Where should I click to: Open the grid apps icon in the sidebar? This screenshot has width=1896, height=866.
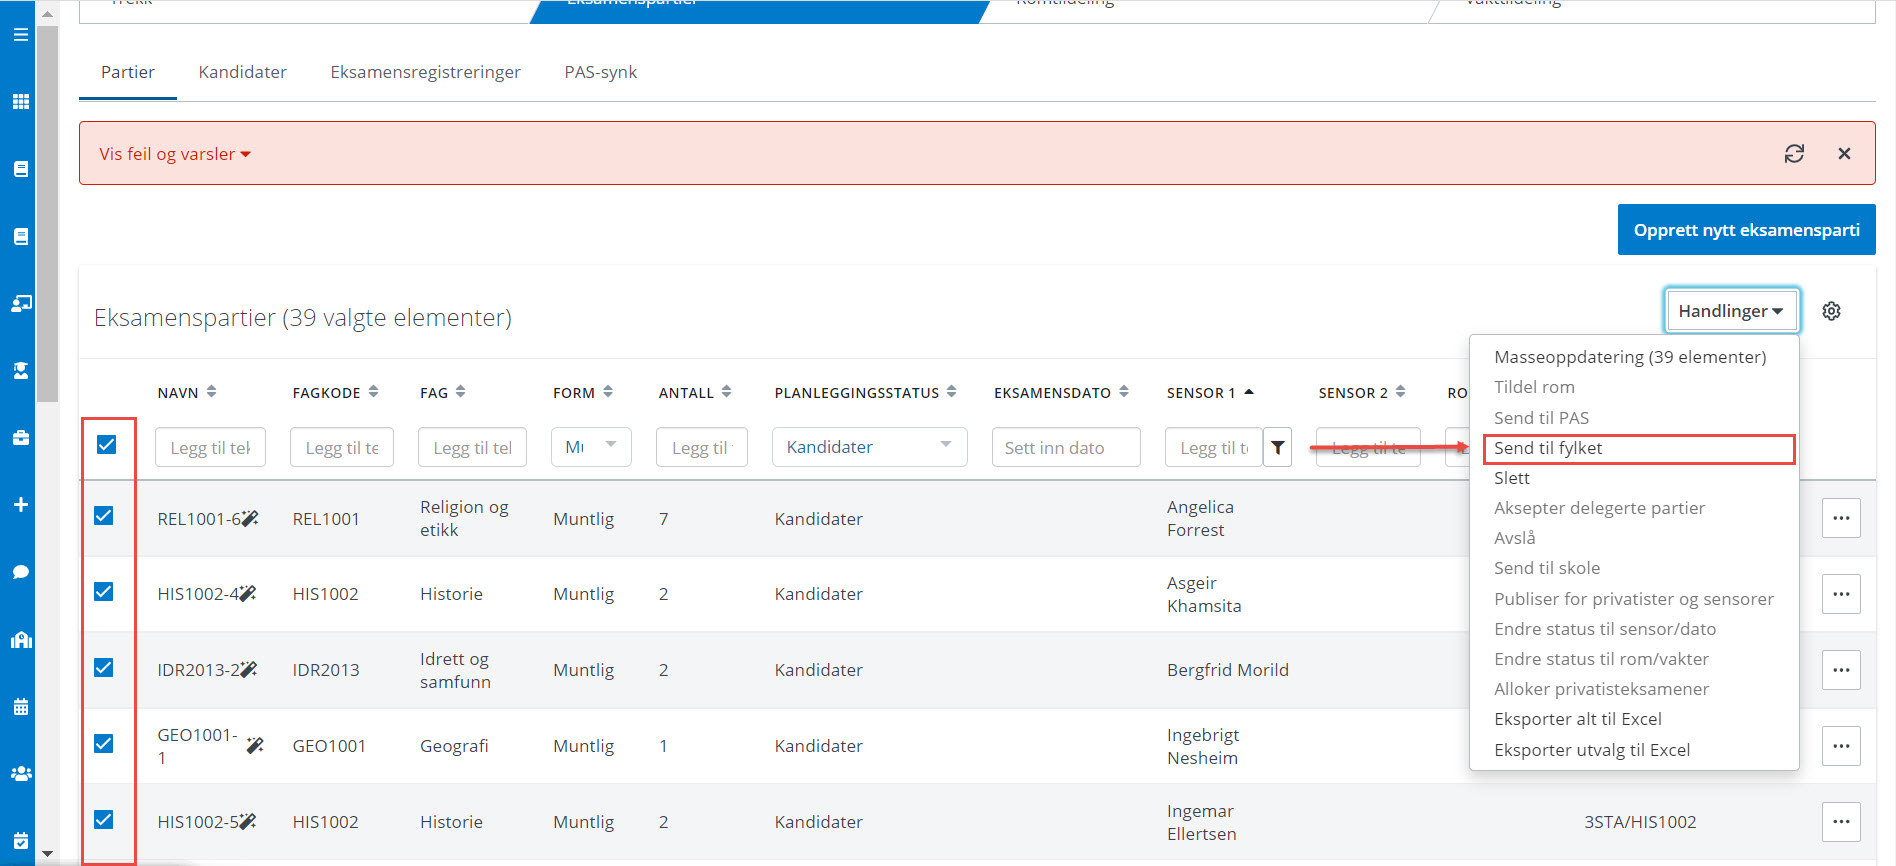pos(20,102)
